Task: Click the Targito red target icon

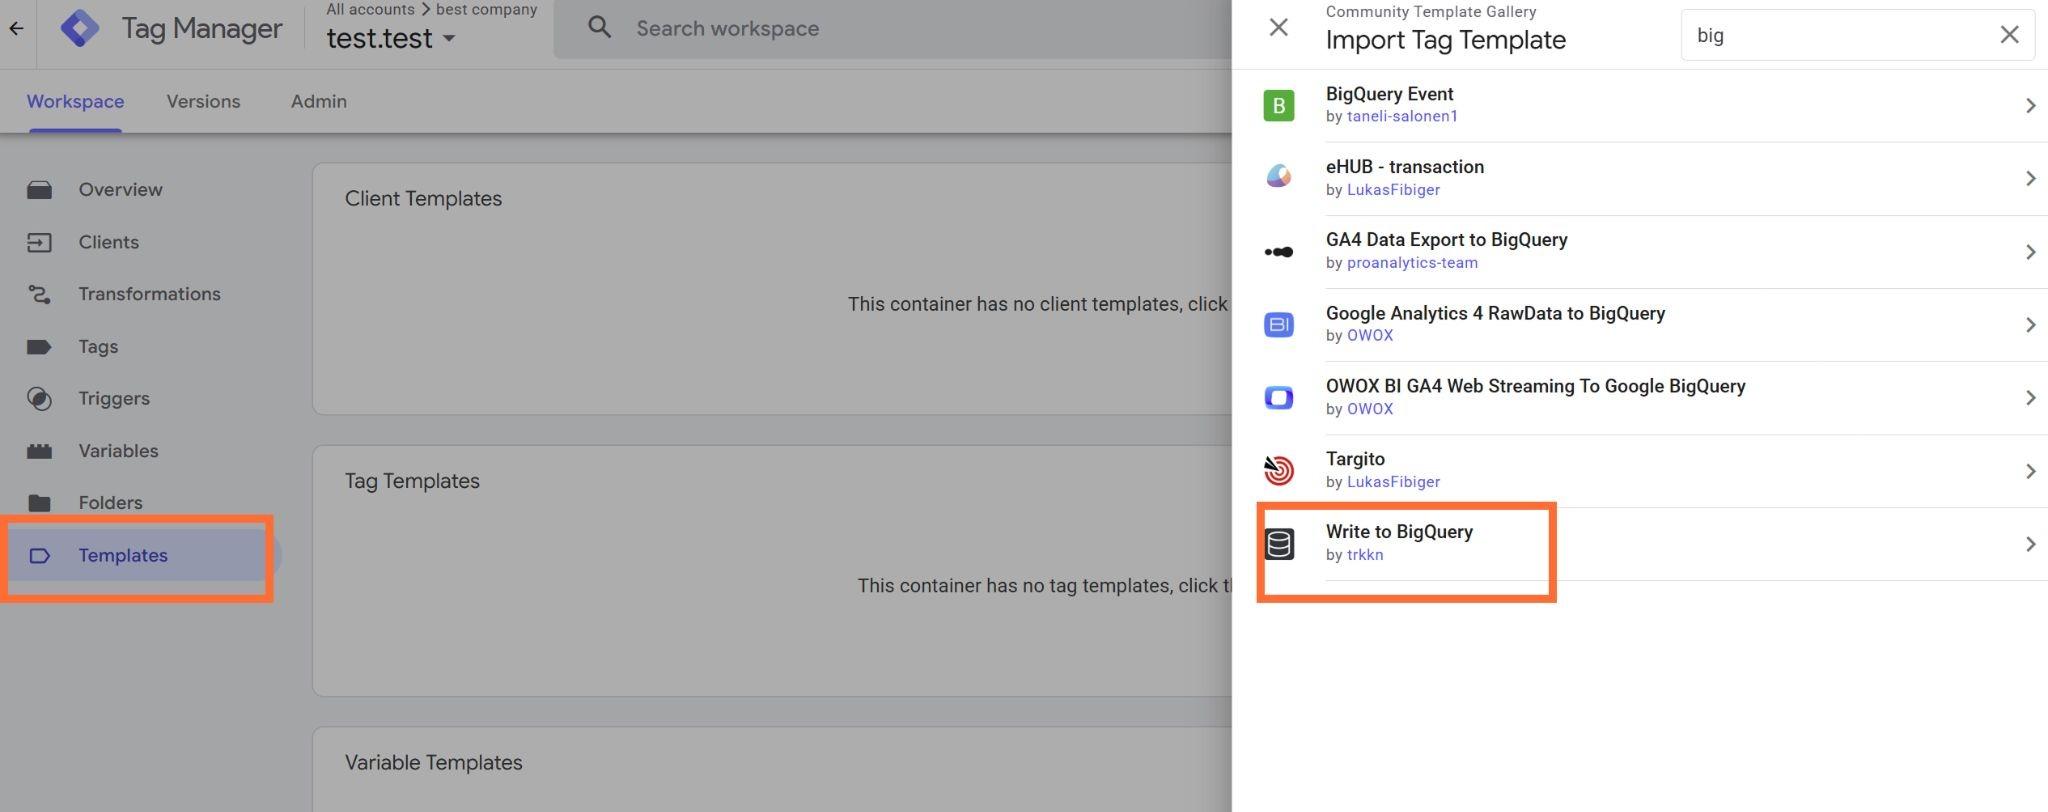Action: (1278, 470)
